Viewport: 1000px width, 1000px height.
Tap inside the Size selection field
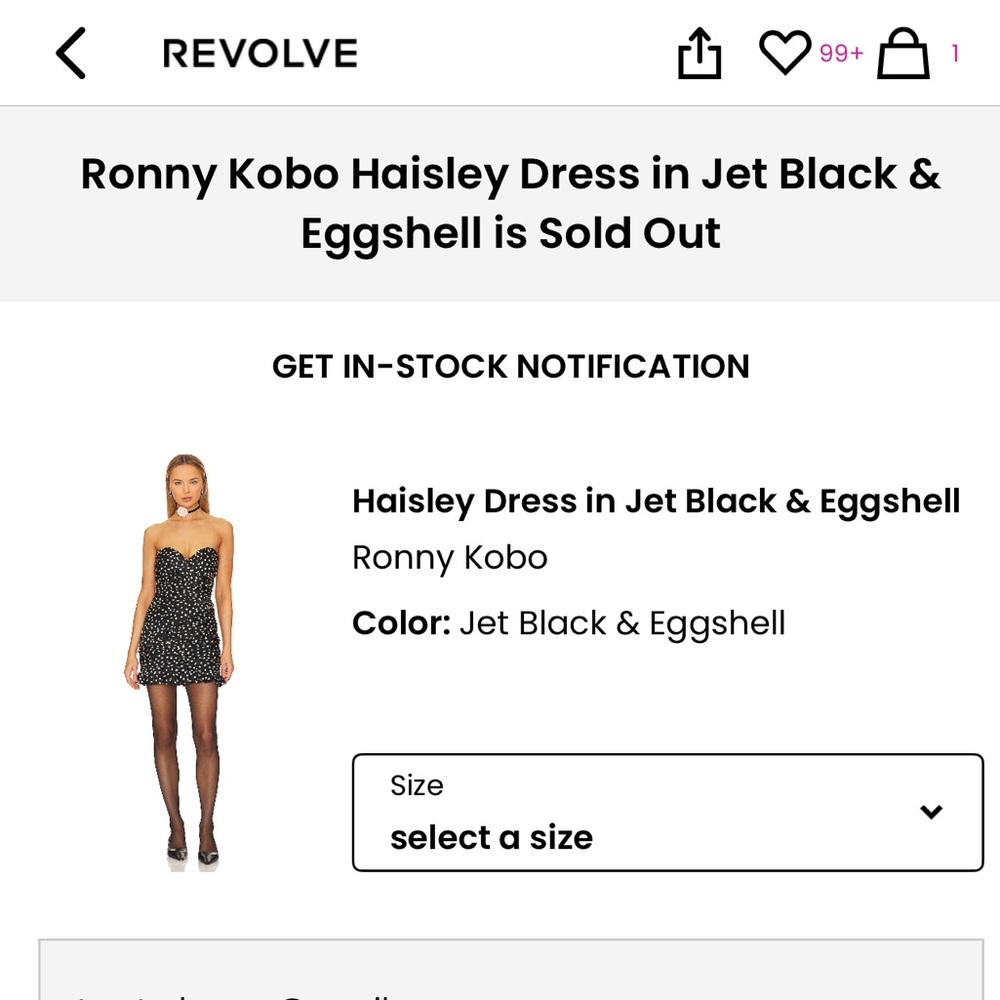point(600,811)
